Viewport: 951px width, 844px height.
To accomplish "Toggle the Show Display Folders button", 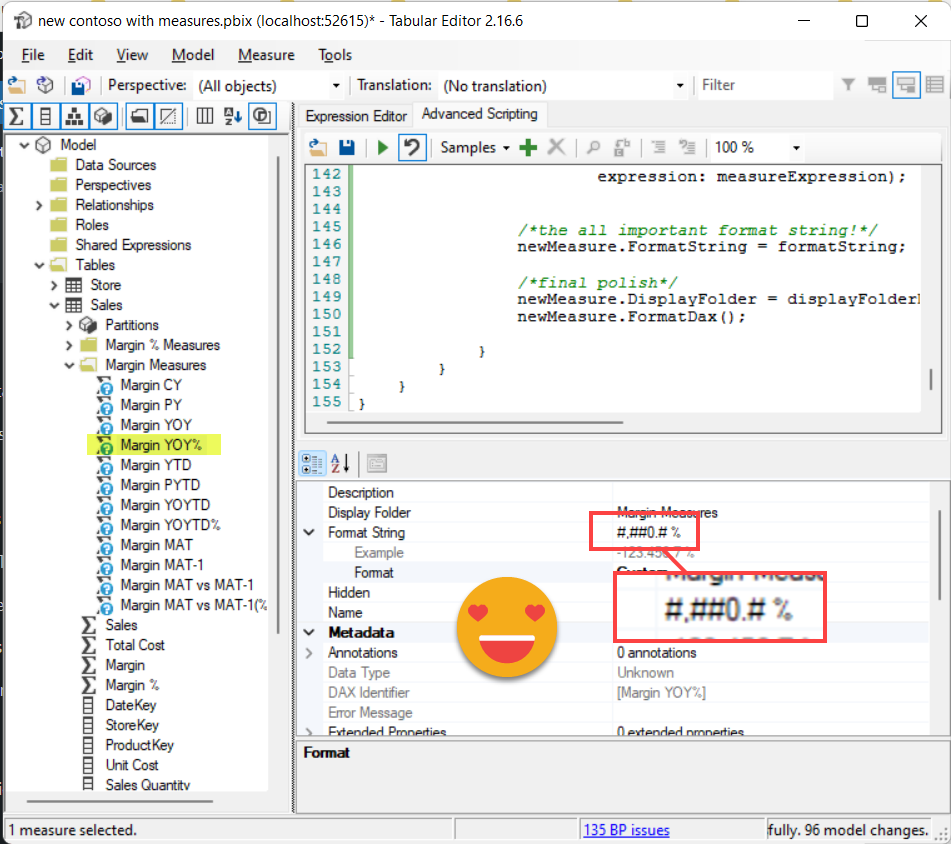I will pos(140,116).
